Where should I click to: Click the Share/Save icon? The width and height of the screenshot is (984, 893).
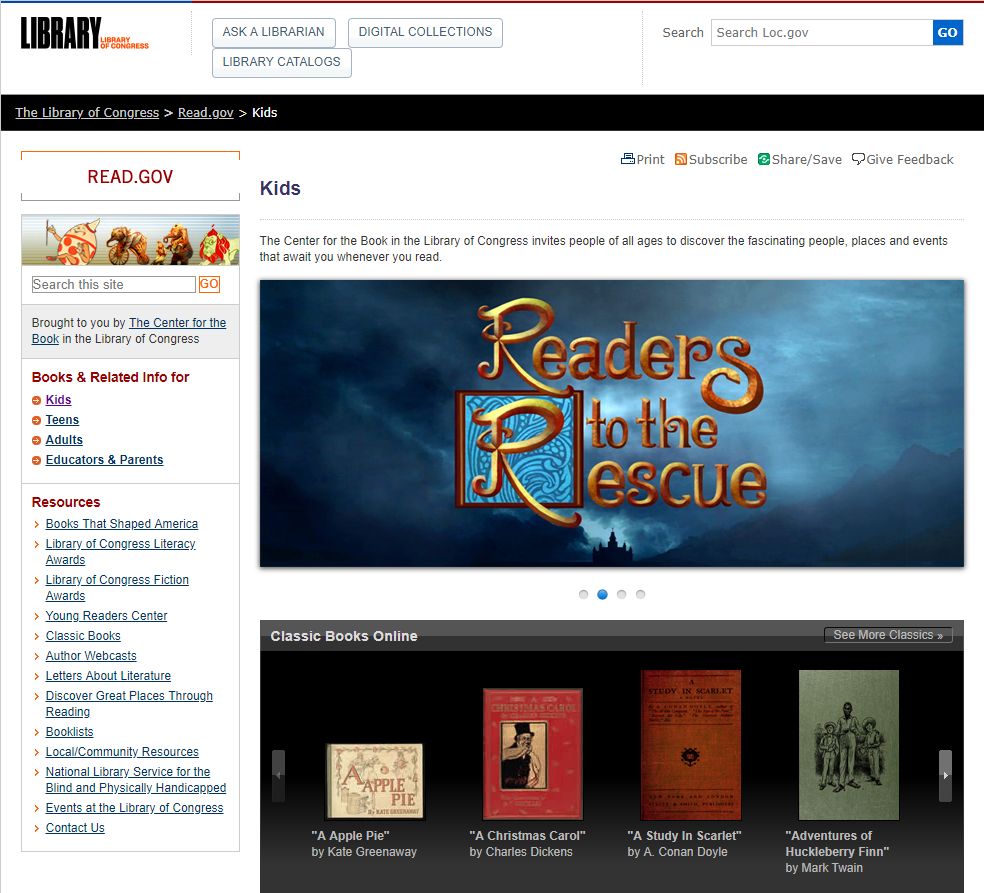pos(764,159)
